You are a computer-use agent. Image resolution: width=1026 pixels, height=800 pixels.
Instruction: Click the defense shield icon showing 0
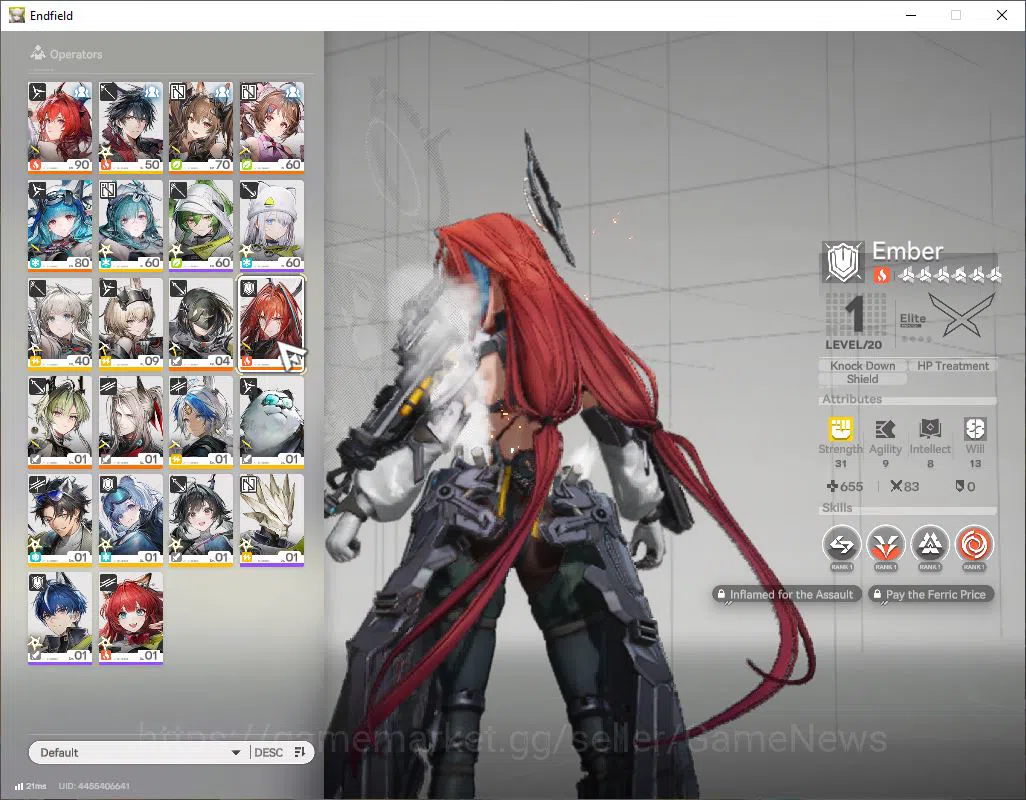coord(959,486)
